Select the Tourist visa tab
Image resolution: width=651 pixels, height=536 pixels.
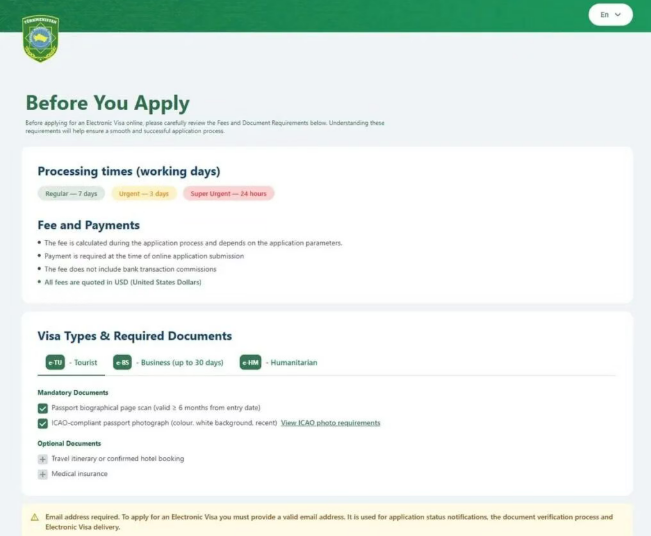tap(71, 363)
